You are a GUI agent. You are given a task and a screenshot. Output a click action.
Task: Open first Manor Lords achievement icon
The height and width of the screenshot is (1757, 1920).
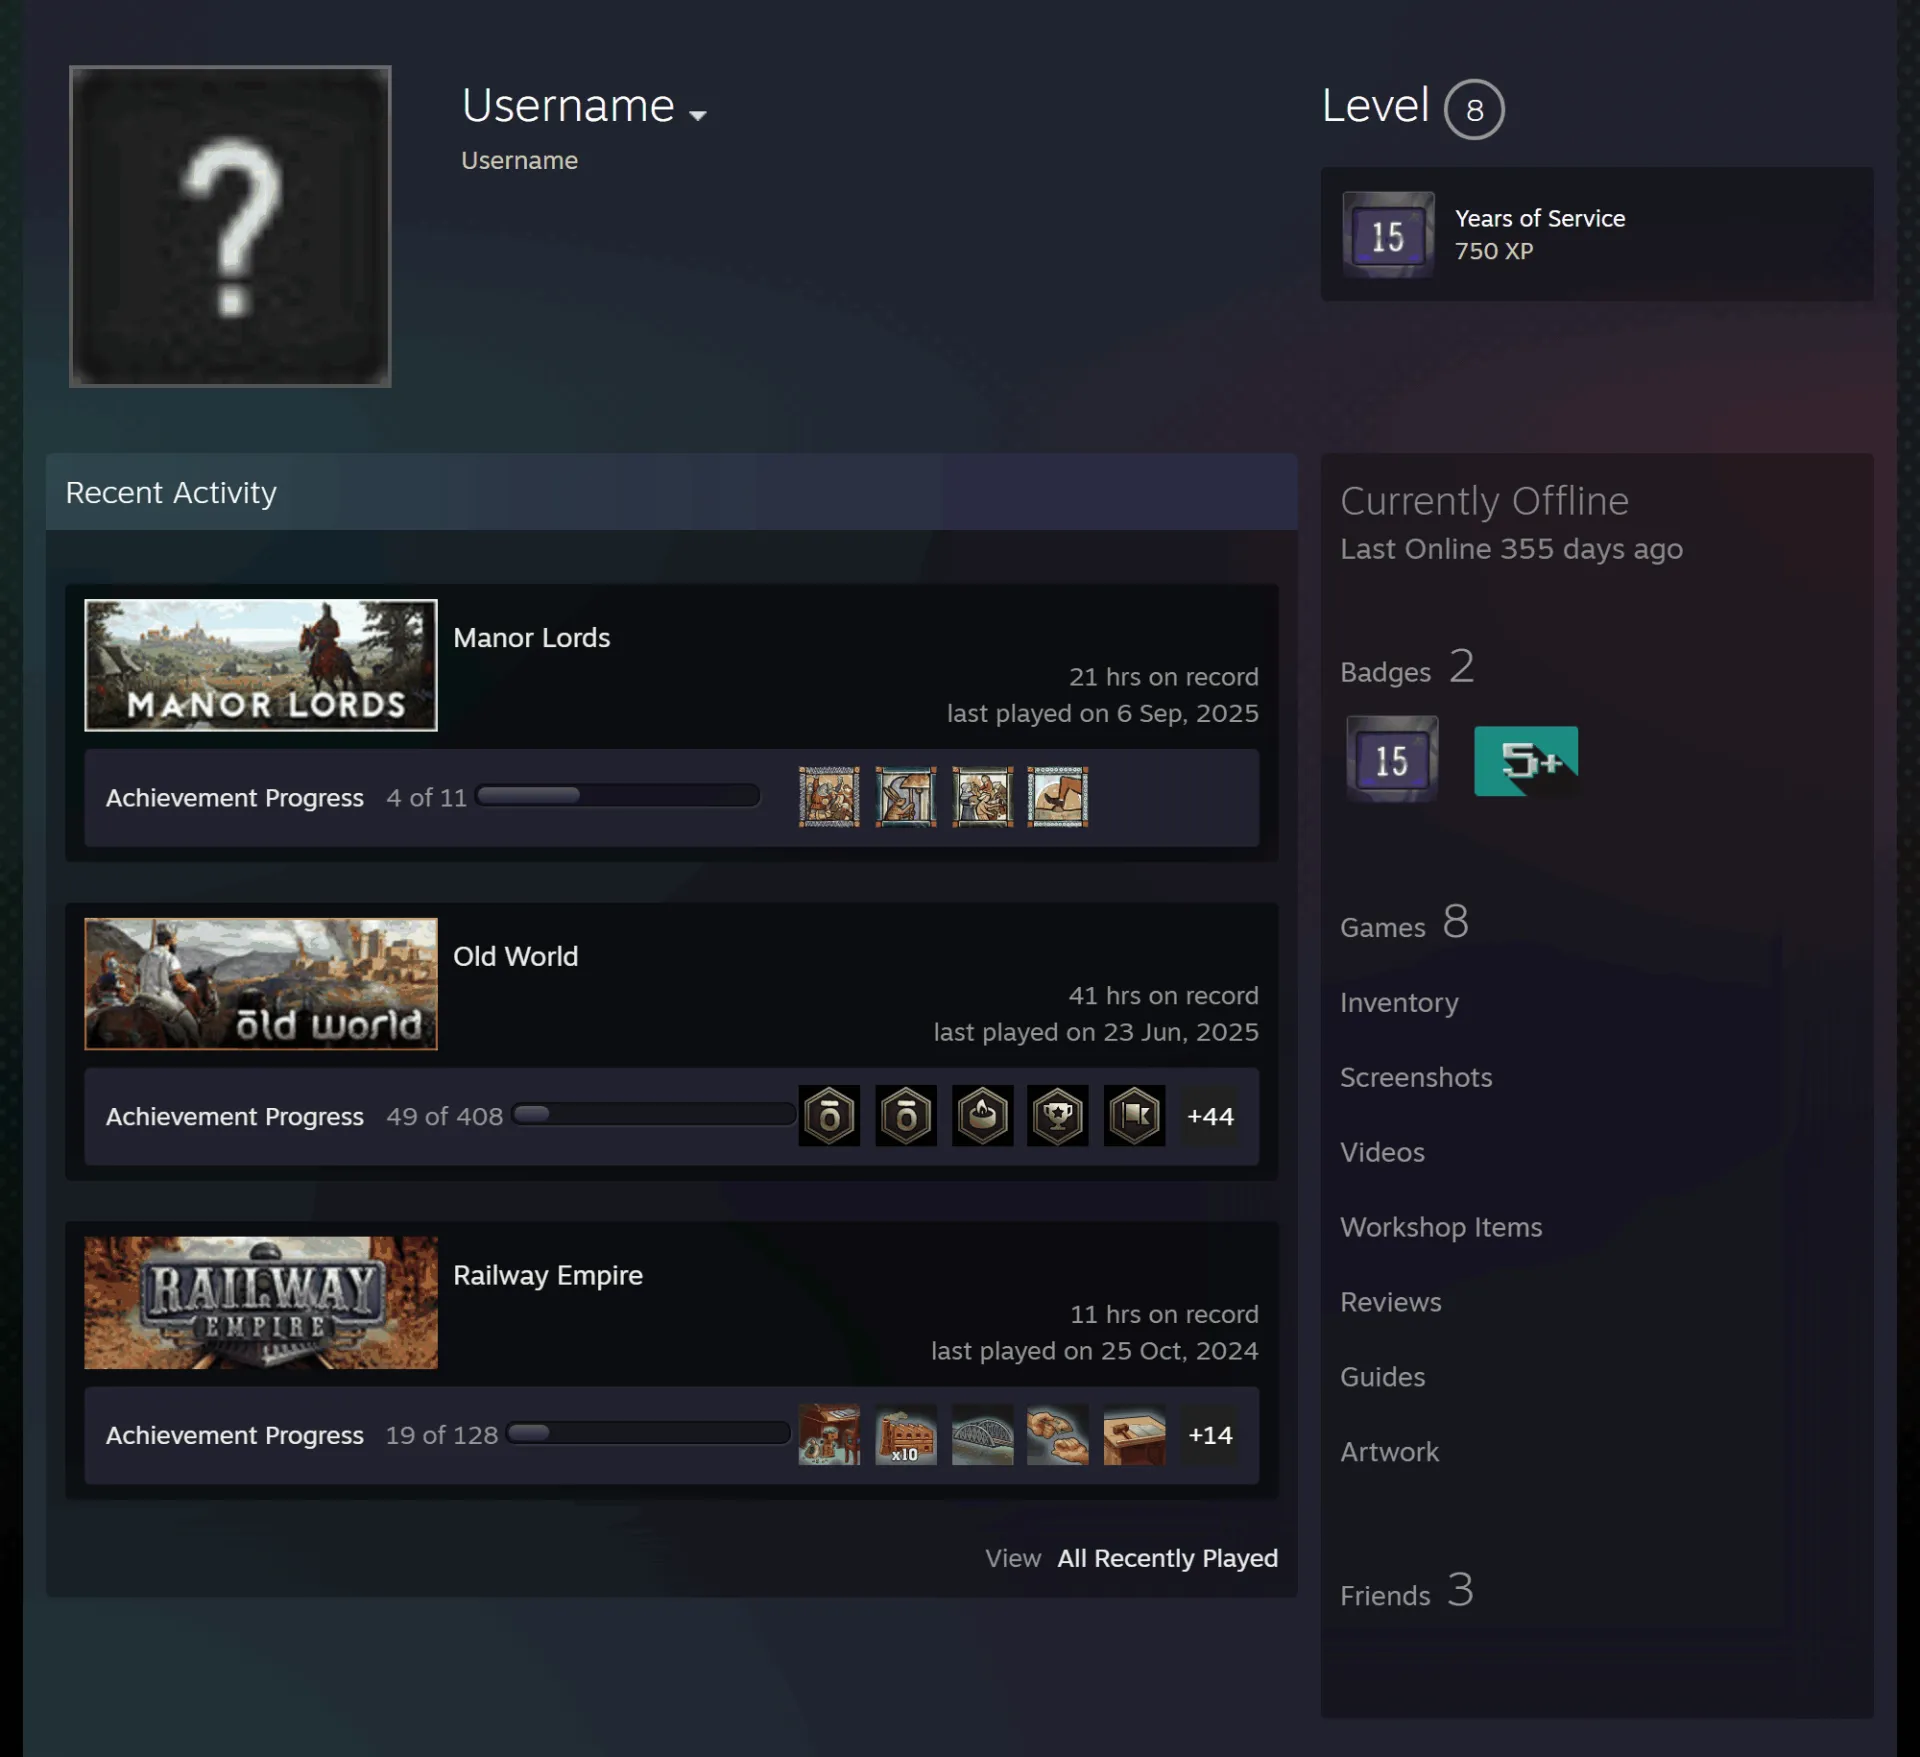(x=829, y=797)
